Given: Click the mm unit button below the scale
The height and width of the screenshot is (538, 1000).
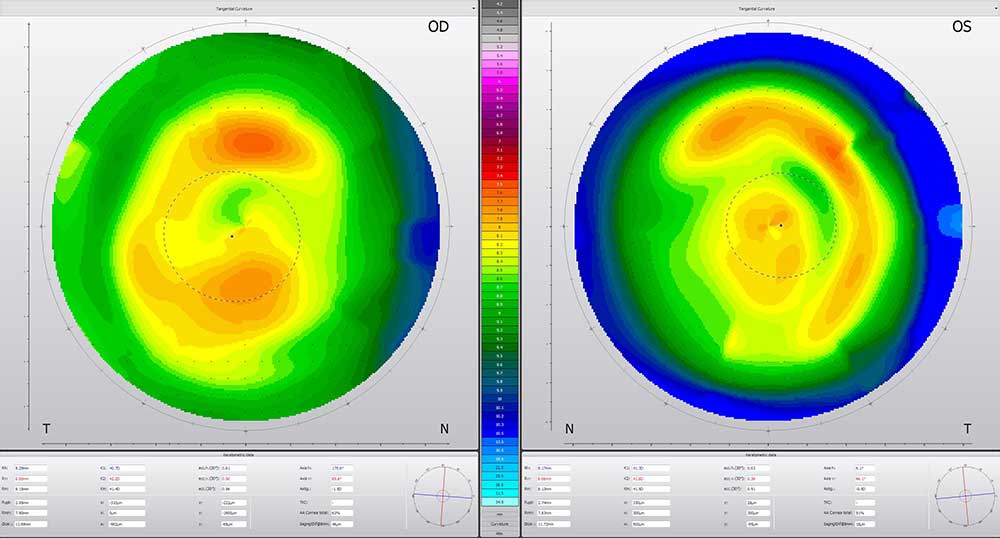Looking at the screenshot, I should [499, 514].
